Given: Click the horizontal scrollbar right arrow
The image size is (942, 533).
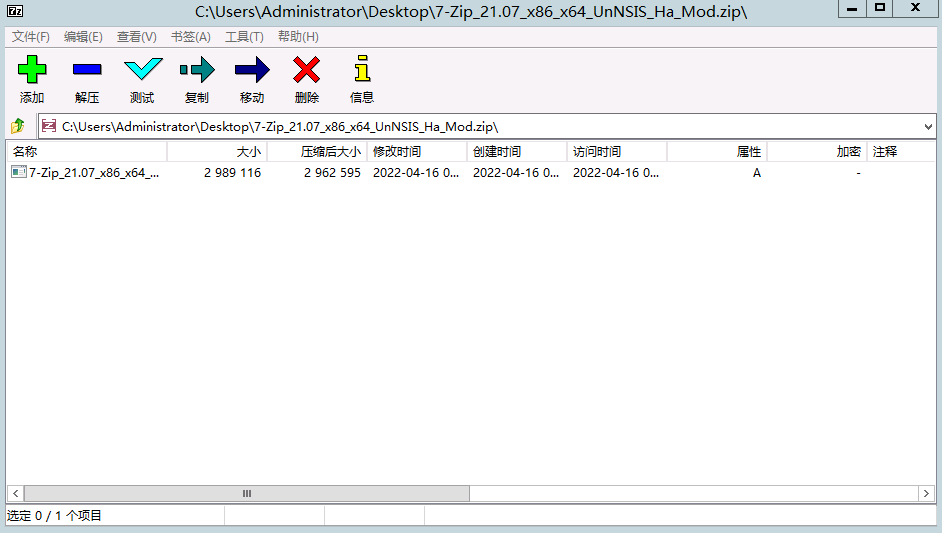Looking at the screenshot, I should tap(926, 493).
